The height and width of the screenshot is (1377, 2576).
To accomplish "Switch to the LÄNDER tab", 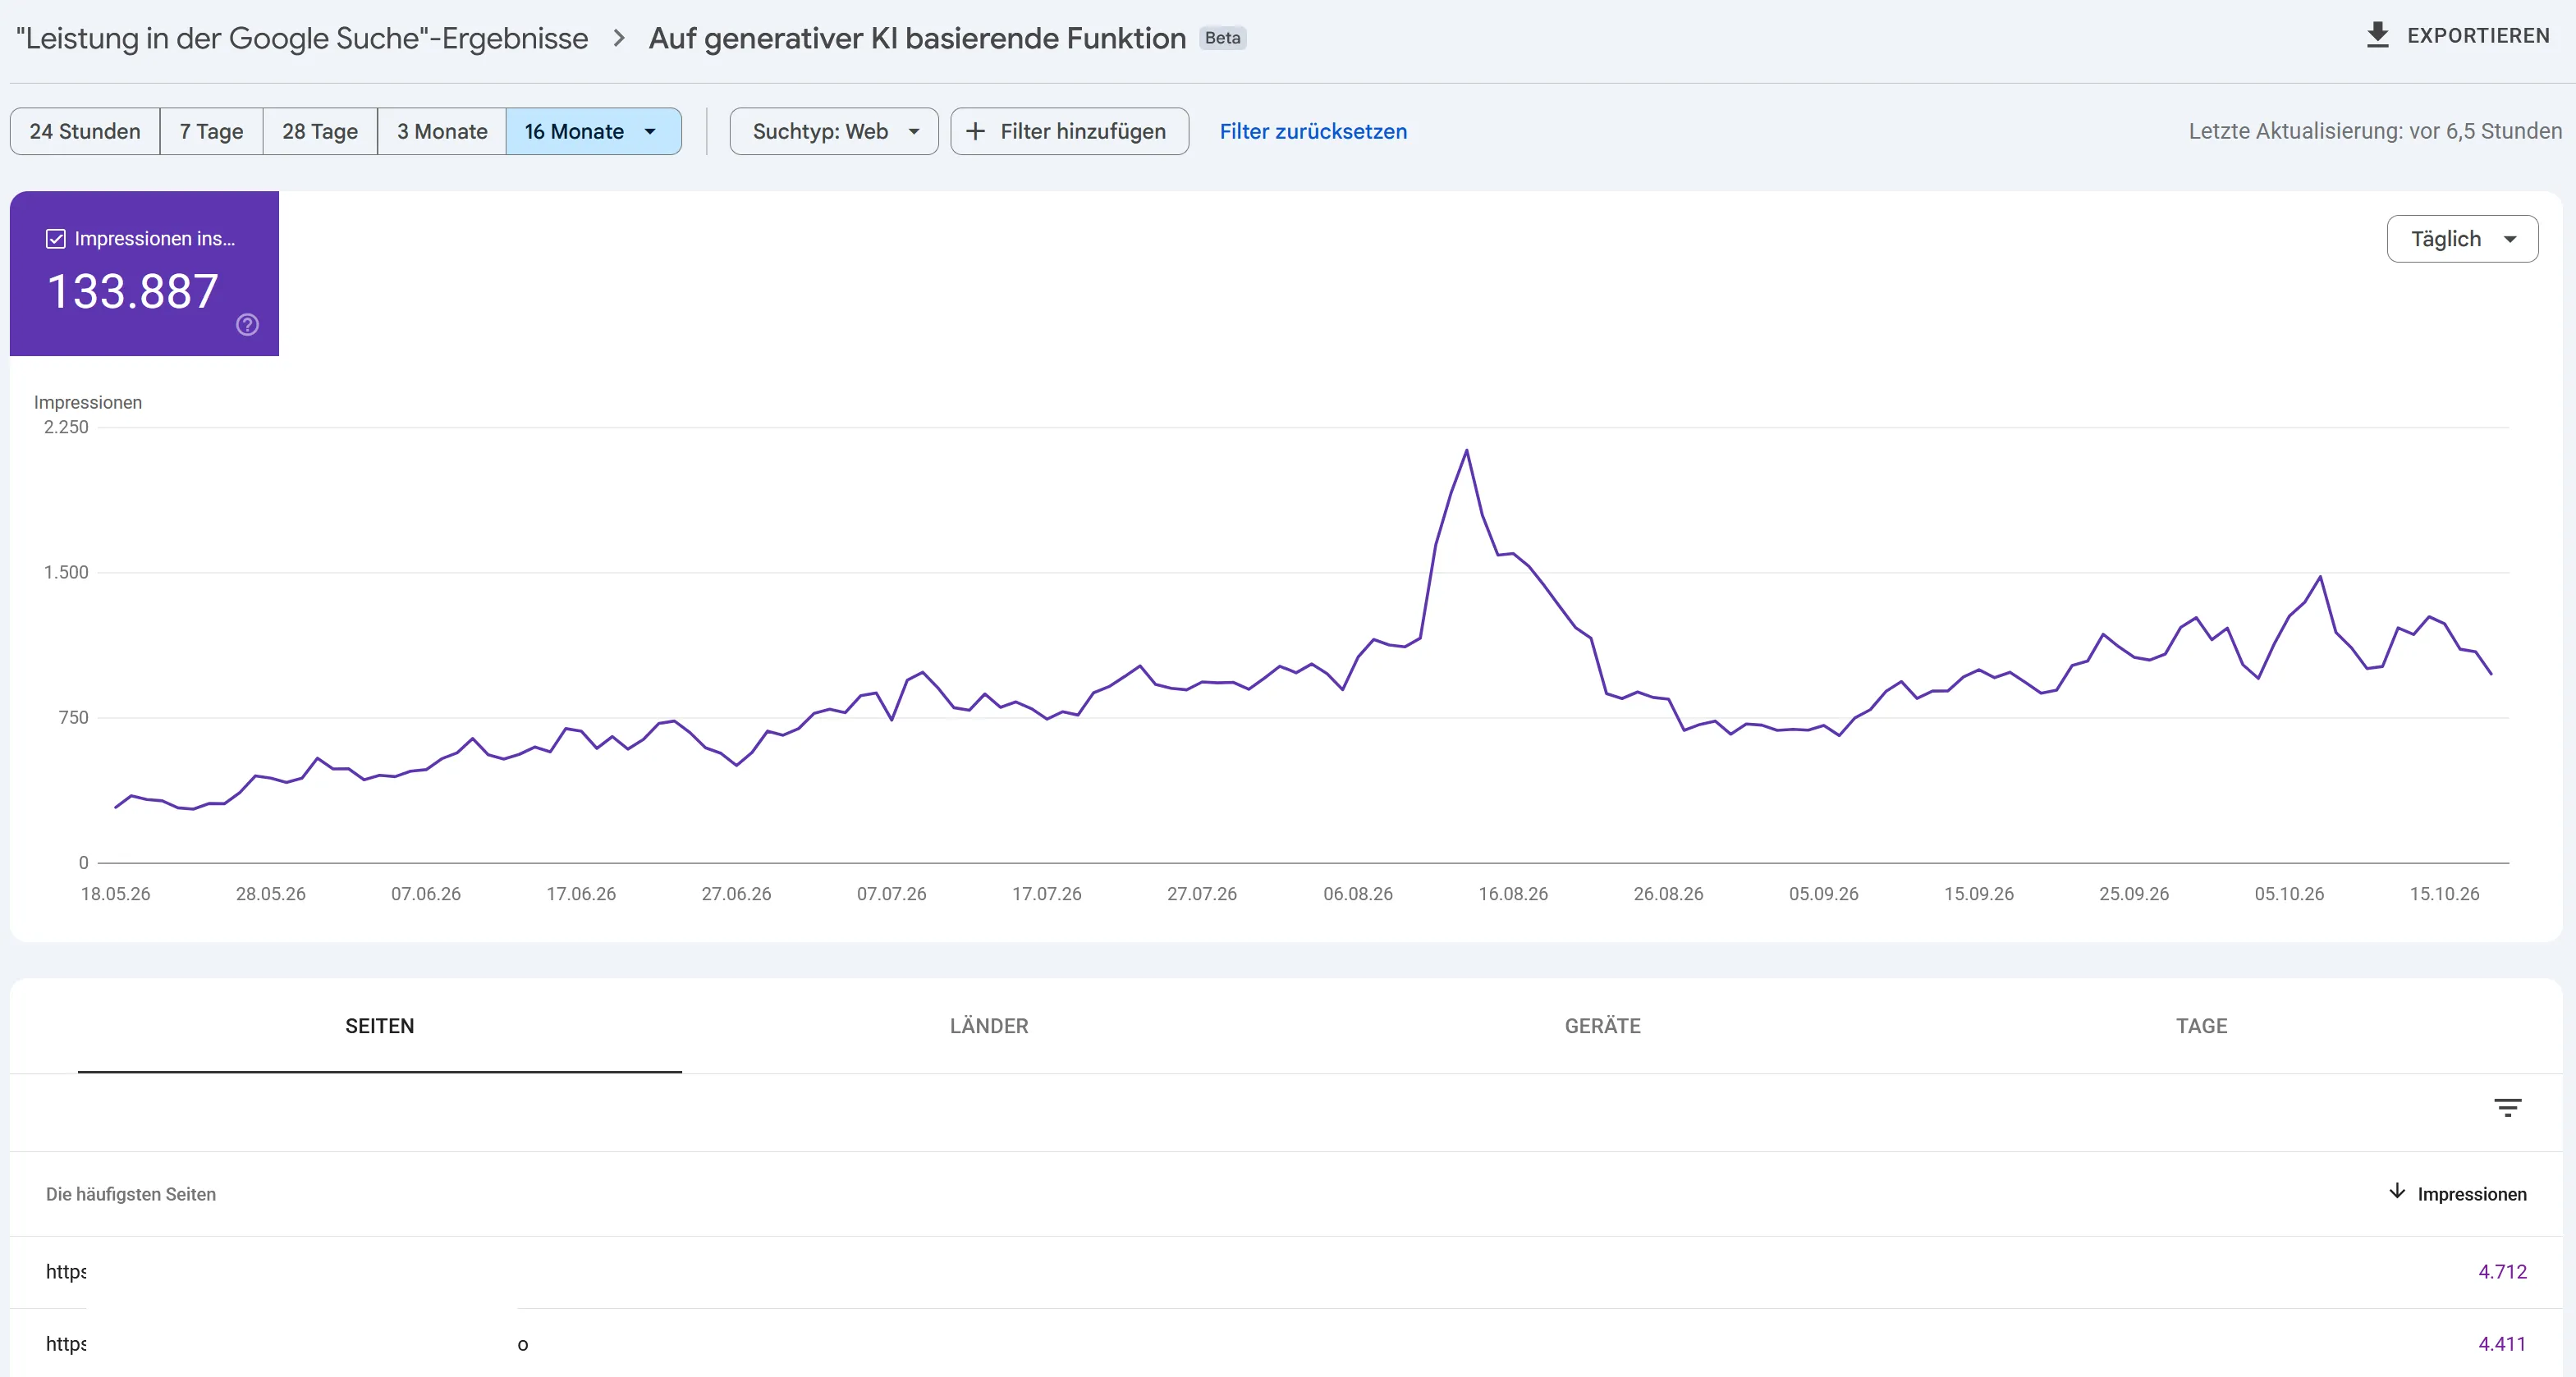I will click(989, 1026).
